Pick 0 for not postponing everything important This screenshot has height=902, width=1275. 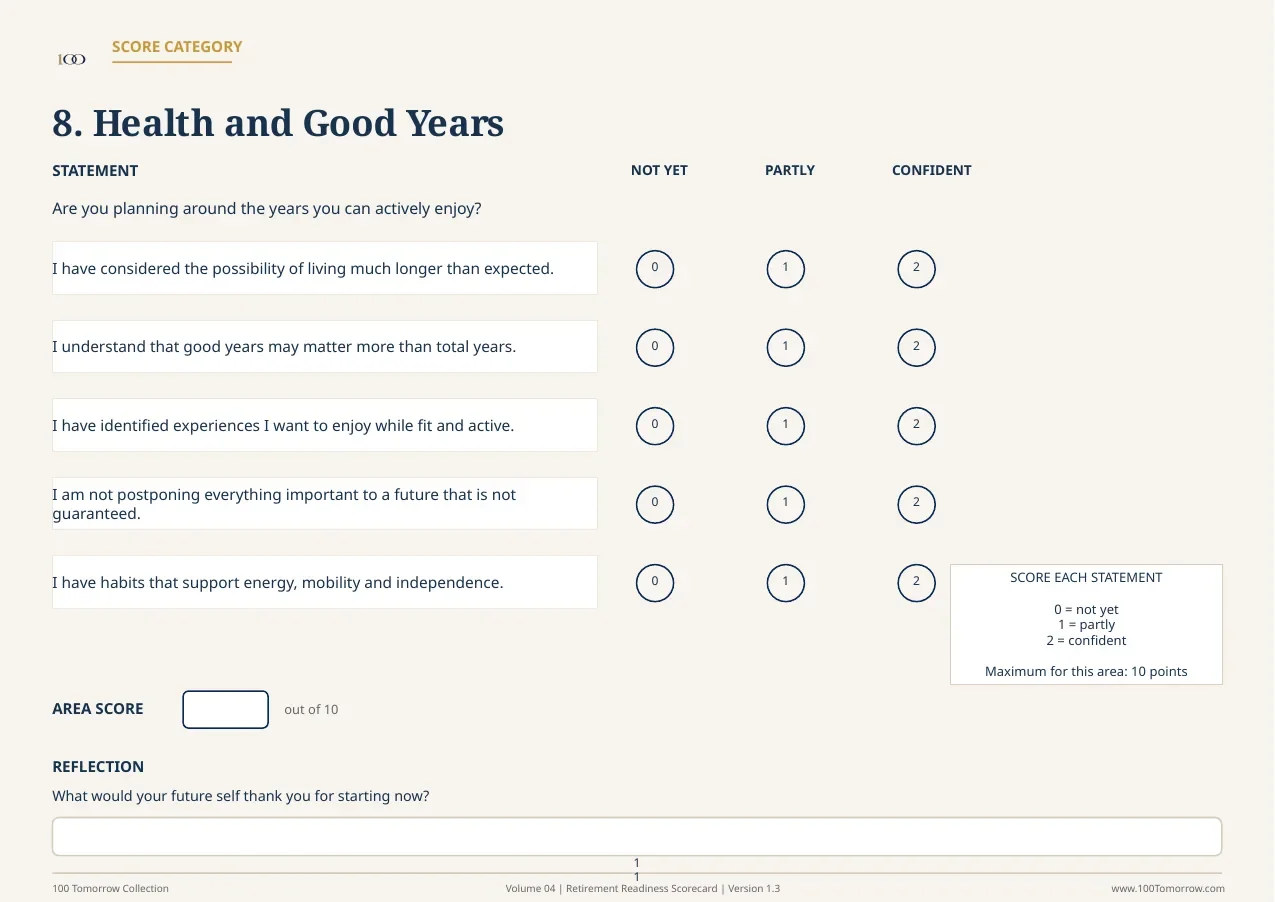(655, 504)
